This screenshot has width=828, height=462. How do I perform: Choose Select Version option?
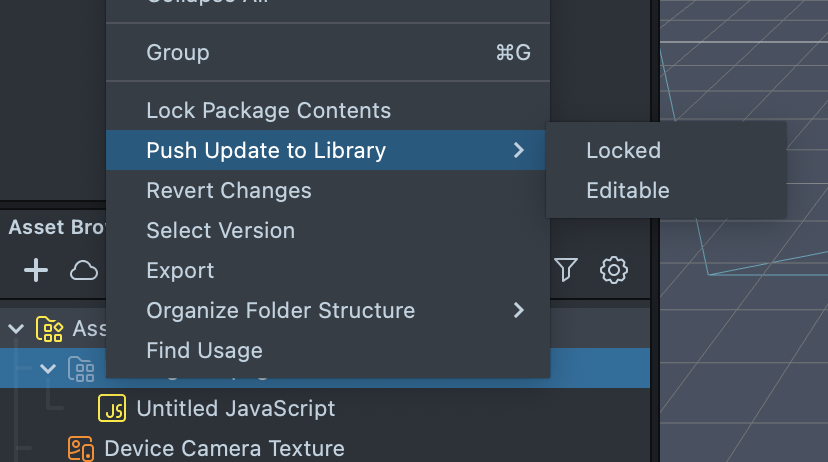click(x=220, y=231)
